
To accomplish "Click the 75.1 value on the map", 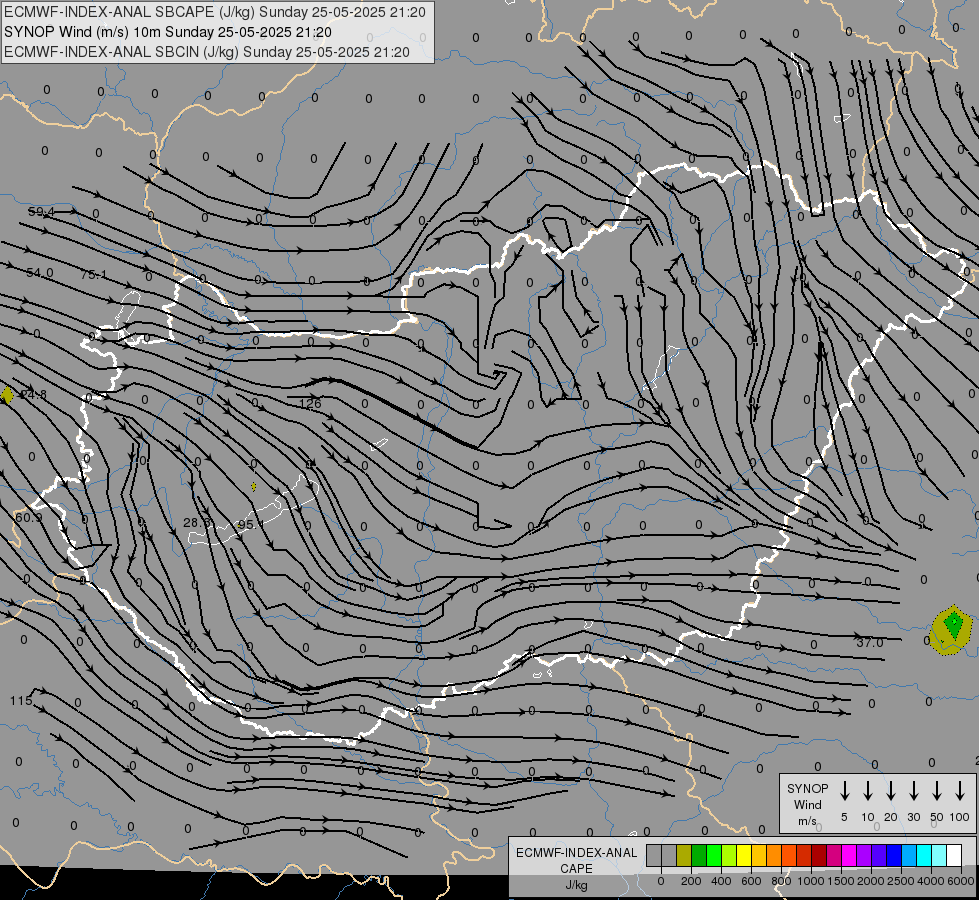I will tap(94, 275).
